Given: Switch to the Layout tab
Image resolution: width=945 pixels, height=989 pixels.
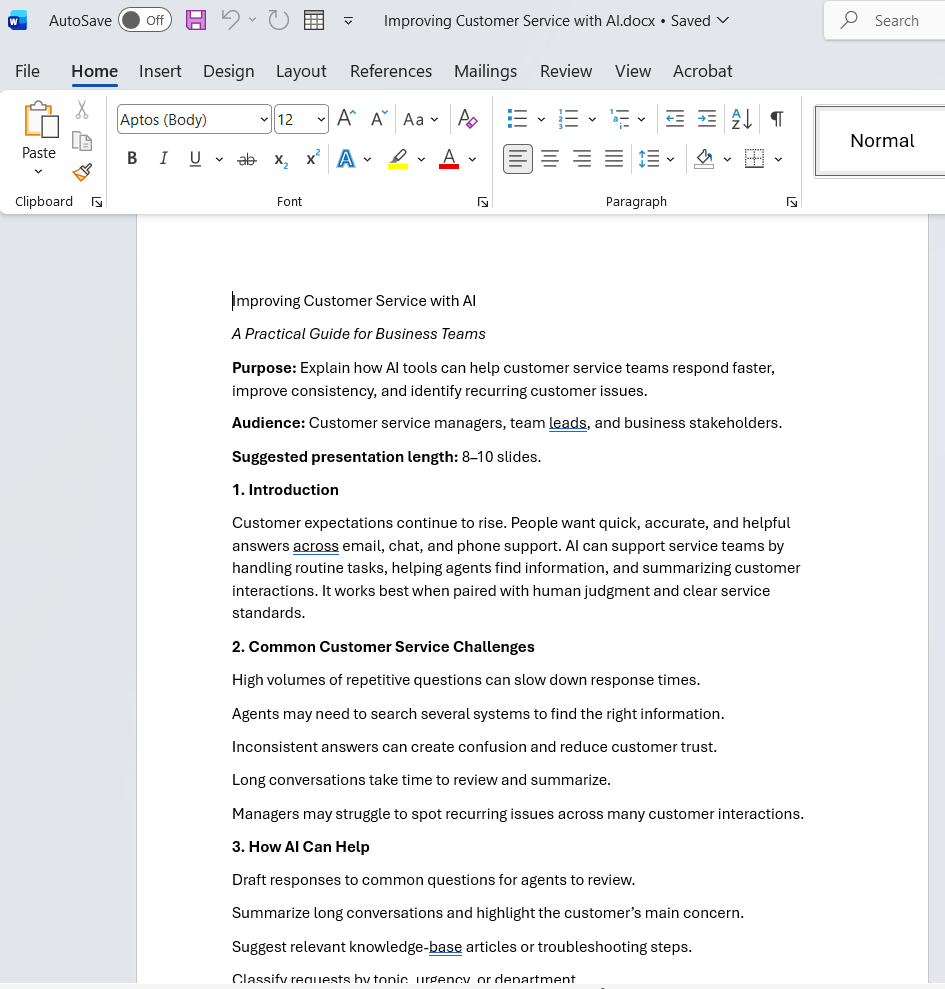Looking at the screenshot, I should coord(301,71).
